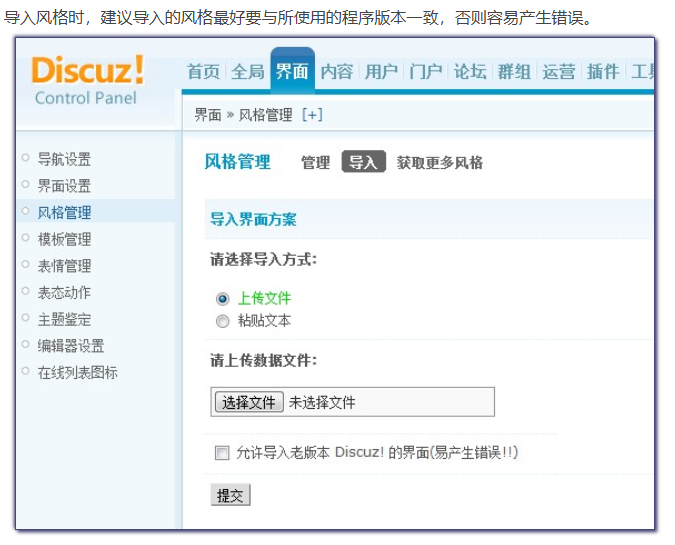The width and height of the screenshot is (675, 545).
Task: Click the Discuz! Control Panel logo
Action: [x=88, y=79]
